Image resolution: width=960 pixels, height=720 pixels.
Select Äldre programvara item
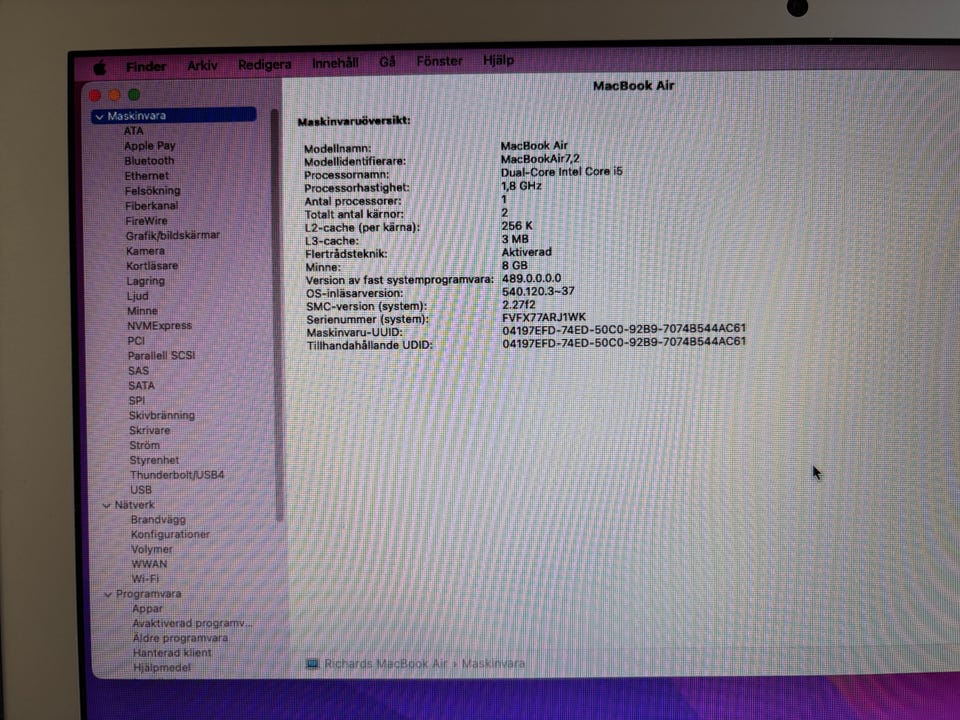(180, 638)
